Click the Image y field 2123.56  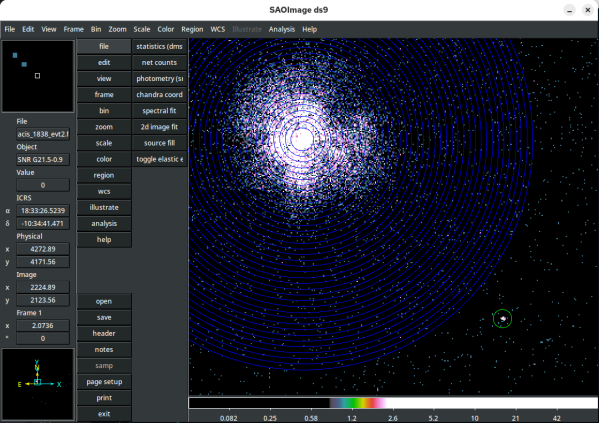tap(43, 300)
